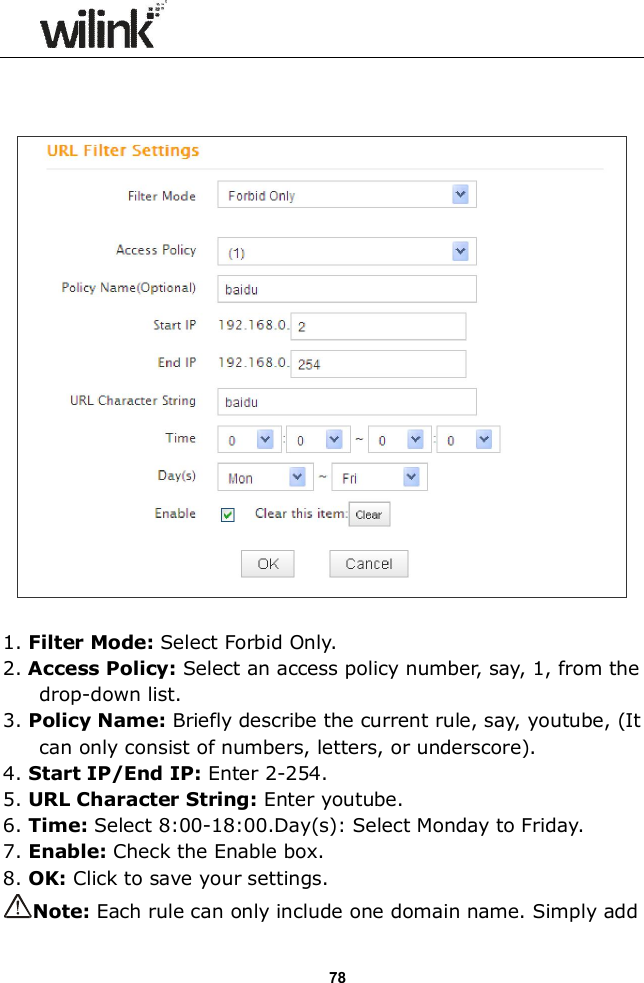Open the Access Policy dropdown
644x983 pixels.
click(x=346, y=250)
